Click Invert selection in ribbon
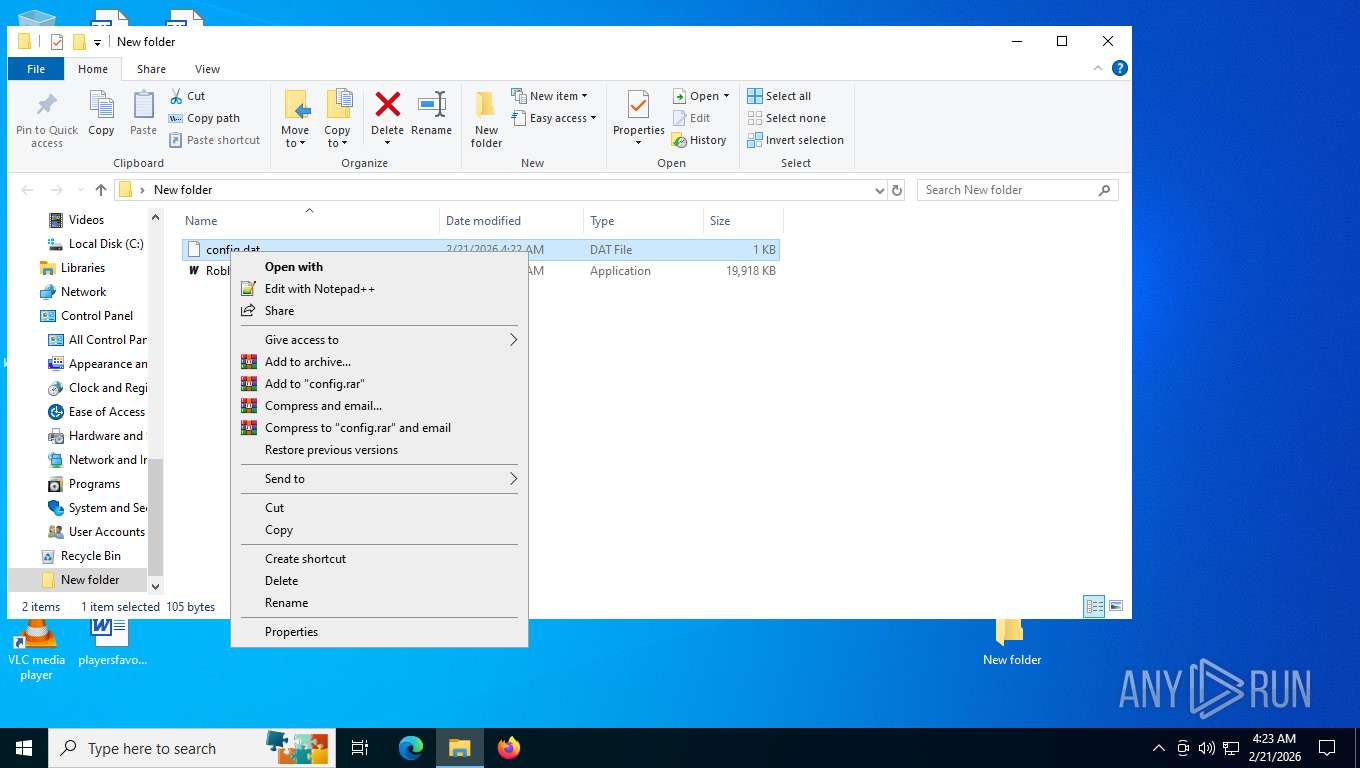 tap(795, 140)
